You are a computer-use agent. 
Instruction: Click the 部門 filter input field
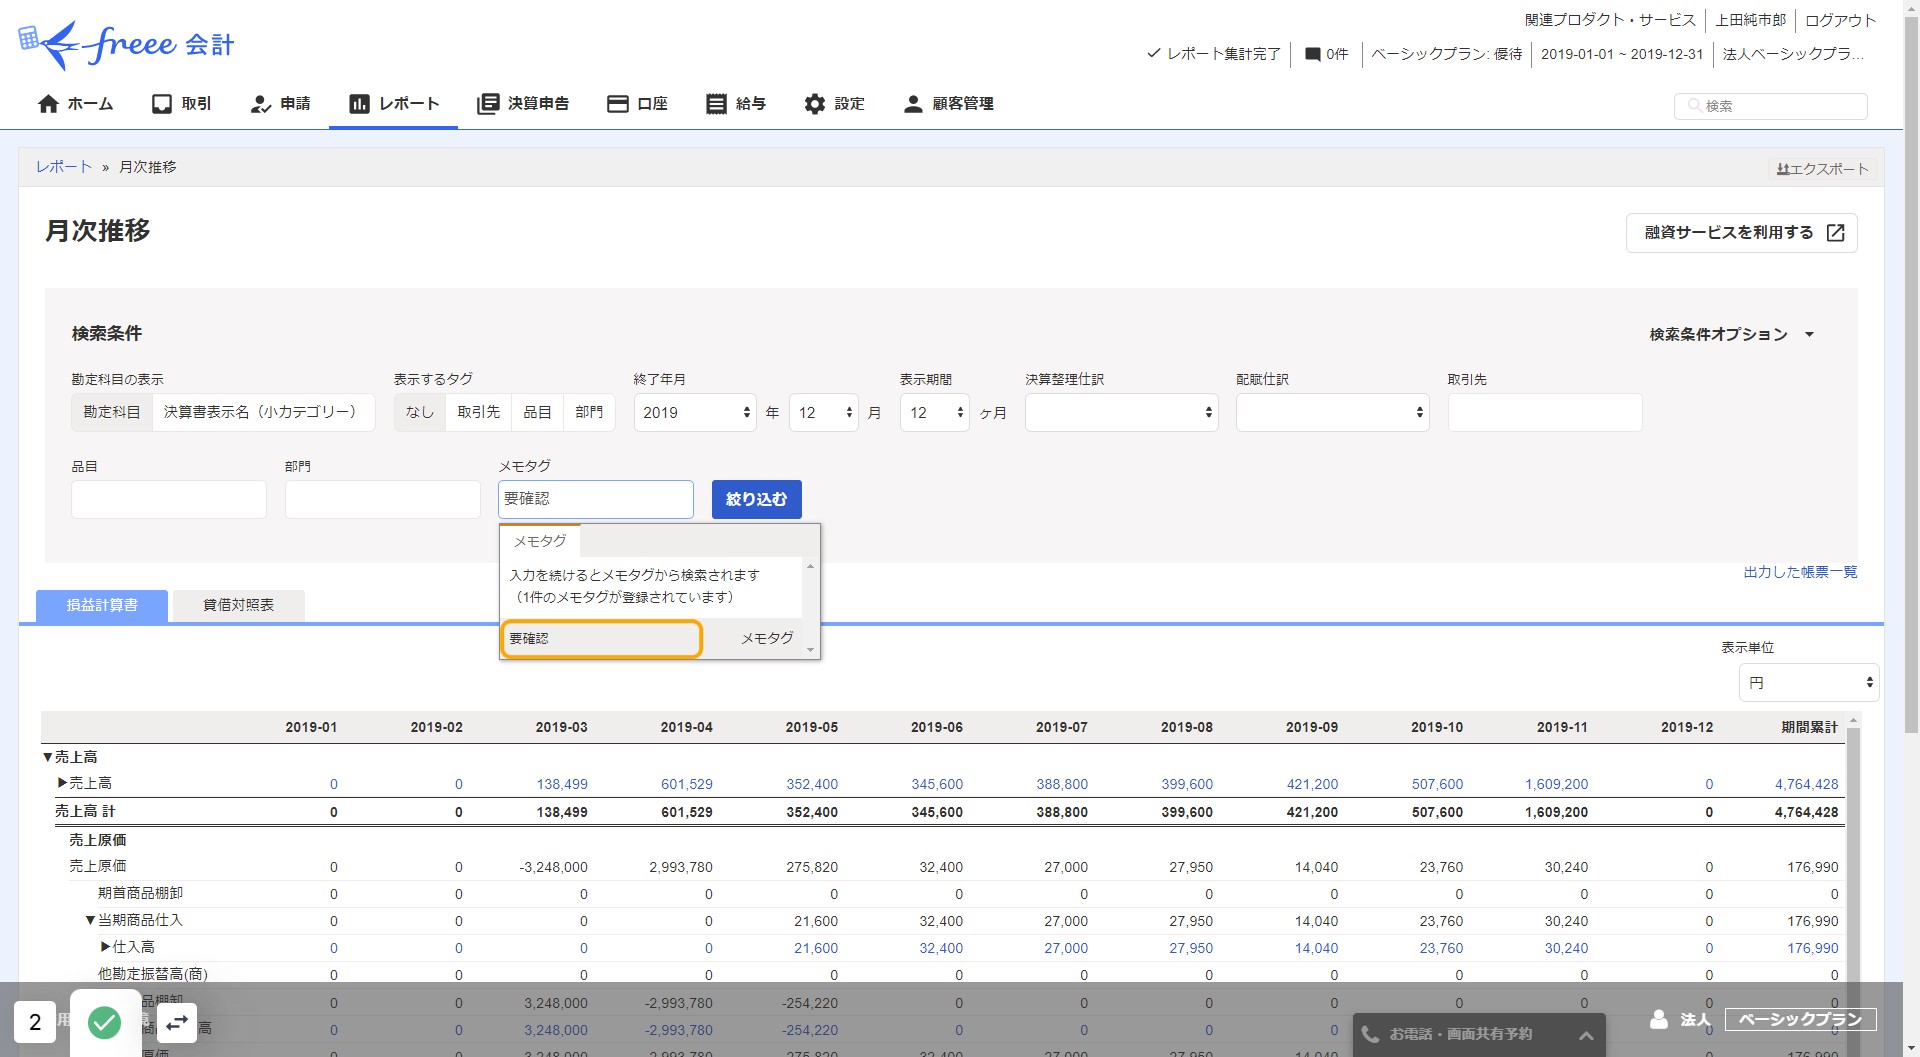point(383,499)
